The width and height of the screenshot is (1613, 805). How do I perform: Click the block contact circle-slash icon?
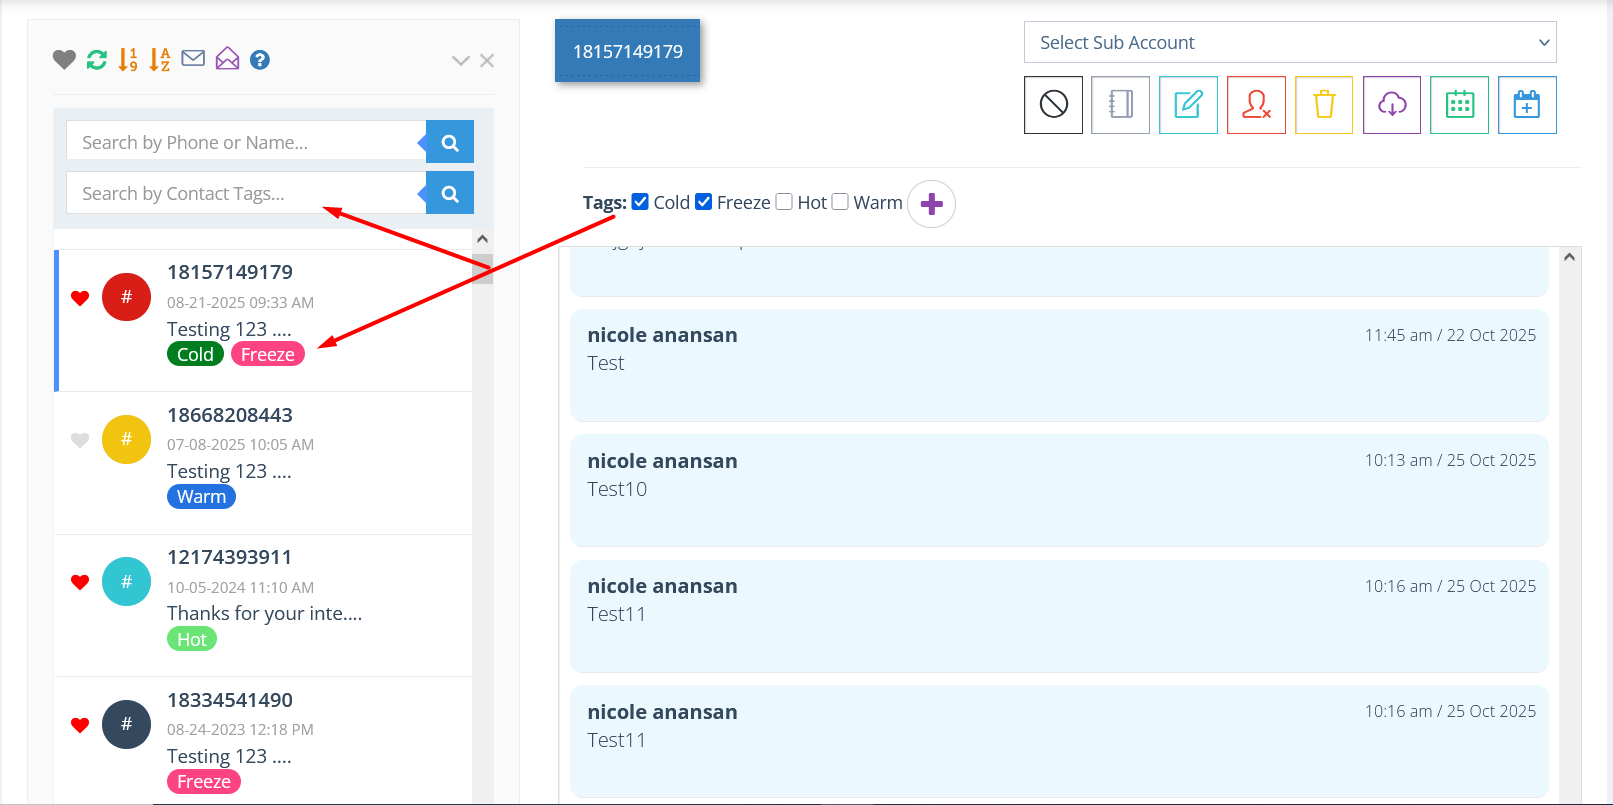click(x=1053, y=105)
